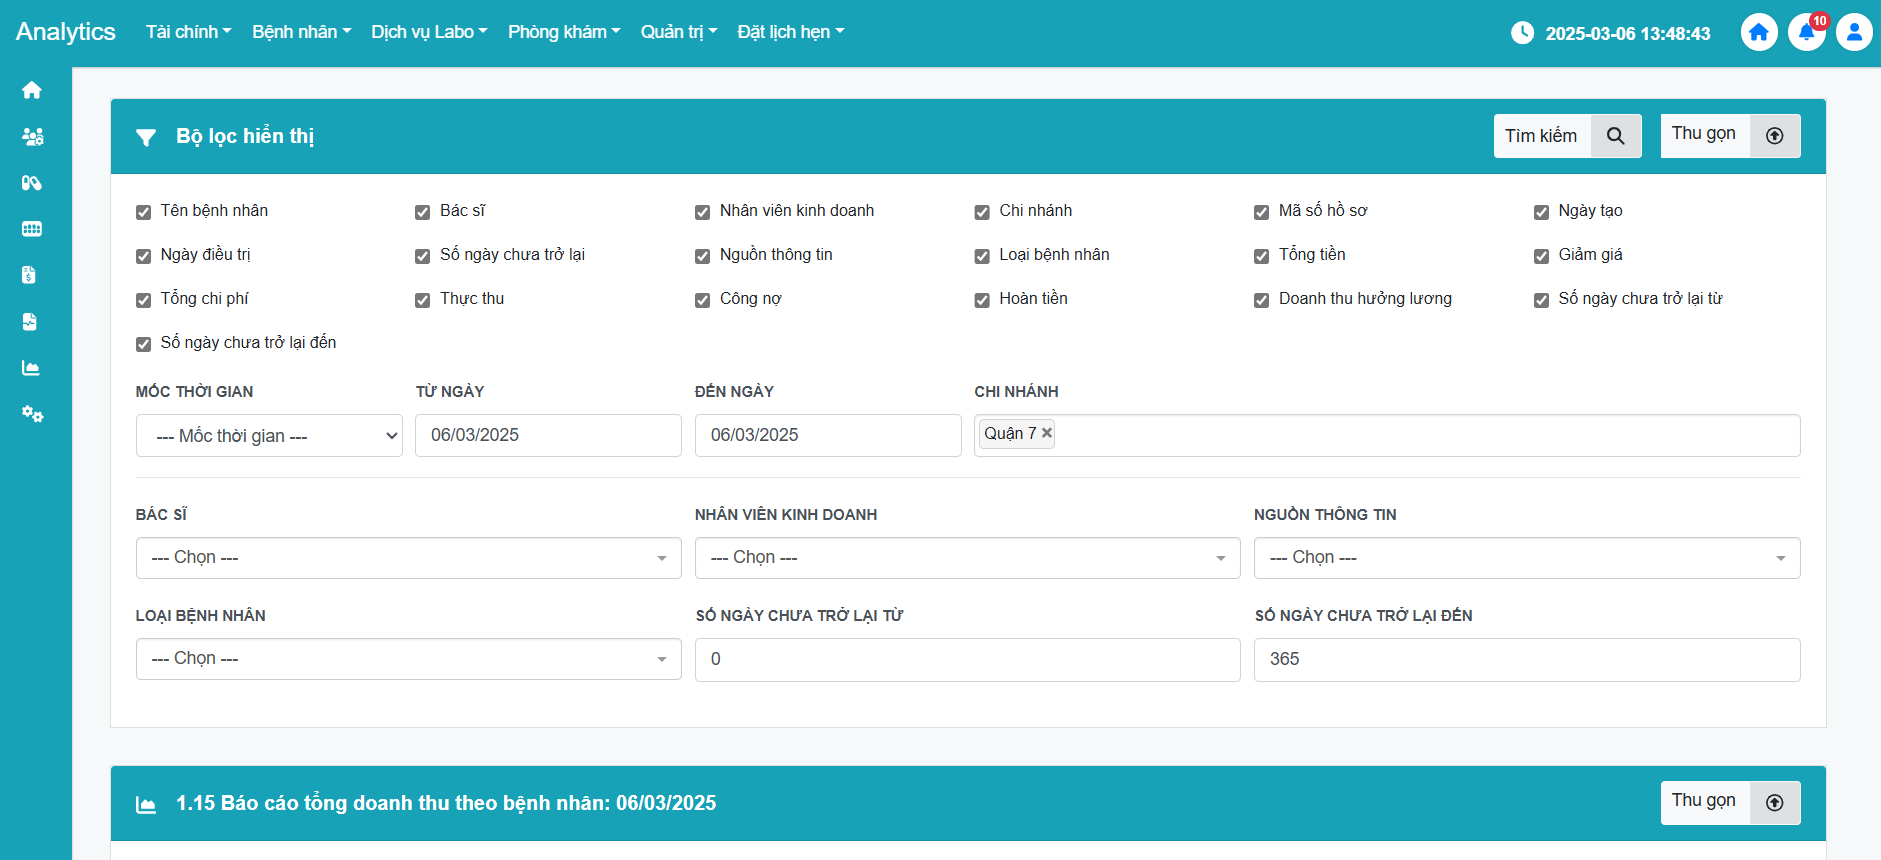The image size is (1881, 860).
Task: Open the notifications bell icon
Action: (1806, 32)
